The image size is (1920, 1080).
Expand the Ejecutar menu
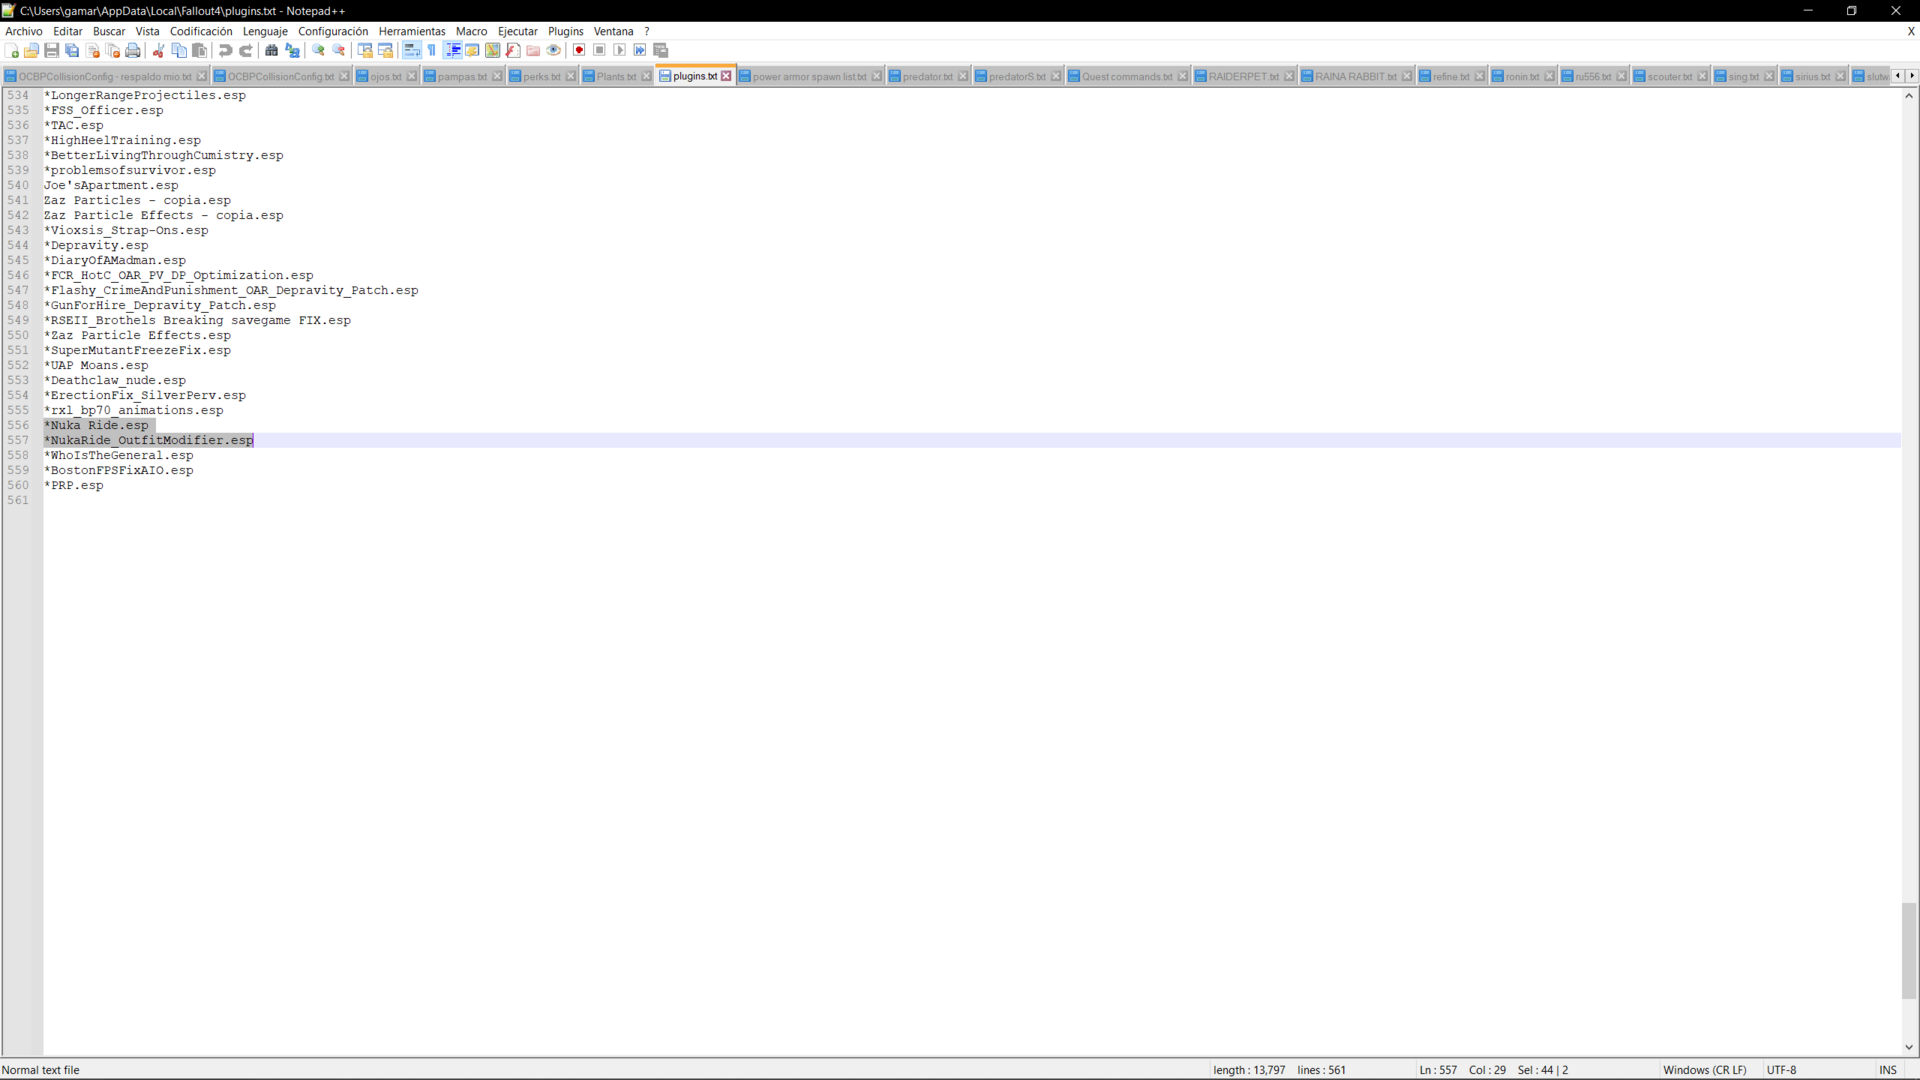coord(518,31)
